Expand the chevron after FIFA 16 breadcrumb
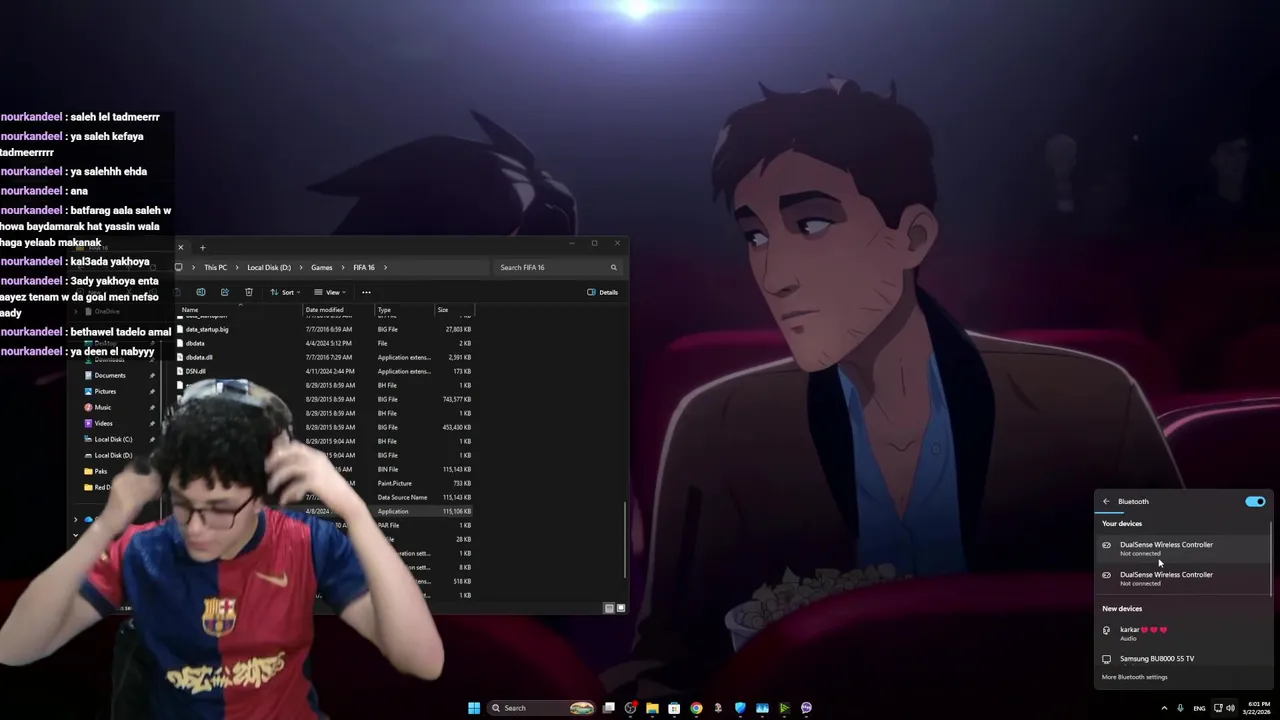Viewport: 1280px width, 720px height. click(385, 267)
